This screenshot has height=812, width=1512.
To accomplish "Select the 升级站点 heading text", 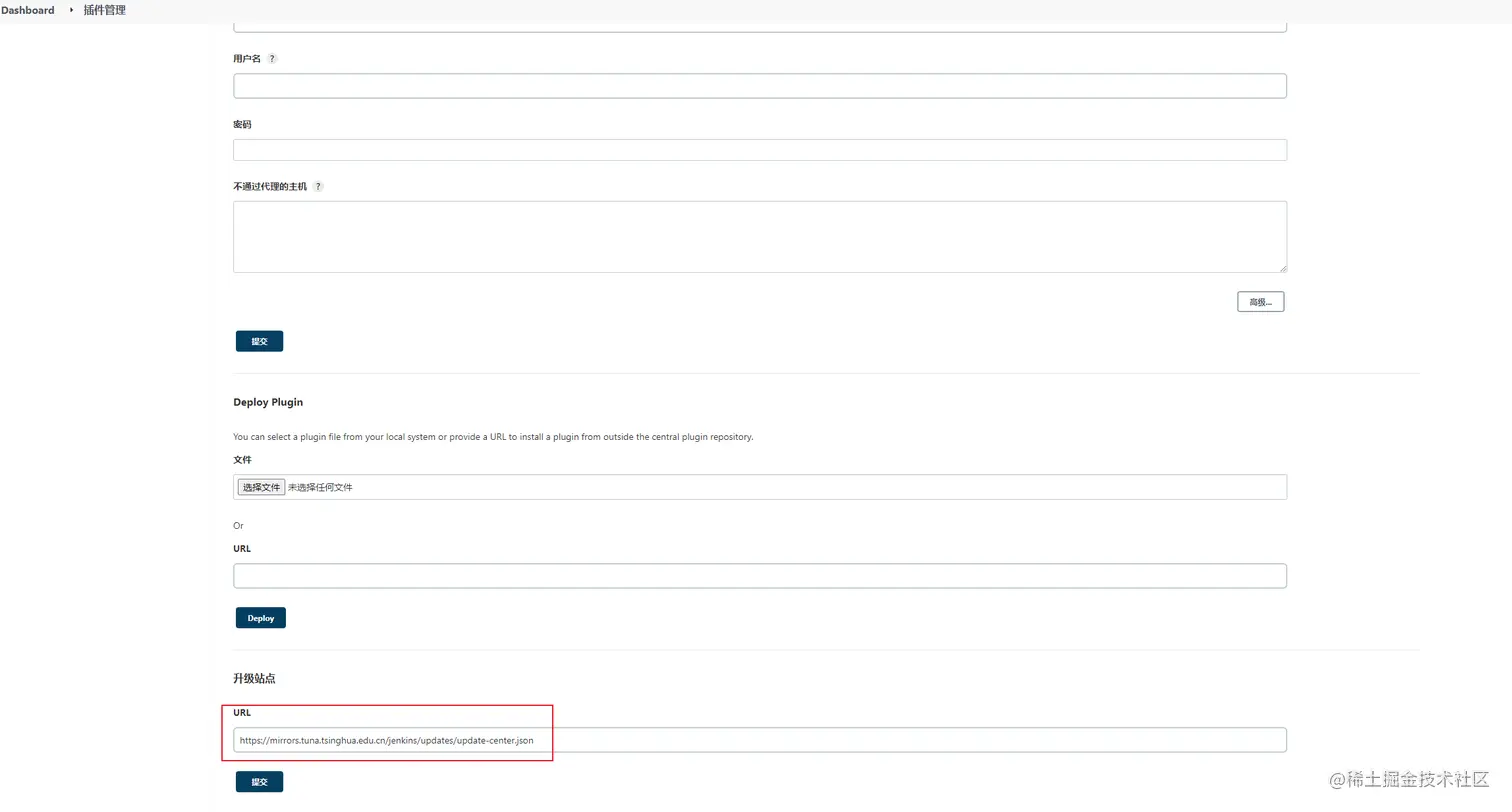I will [x=254, y=678].
